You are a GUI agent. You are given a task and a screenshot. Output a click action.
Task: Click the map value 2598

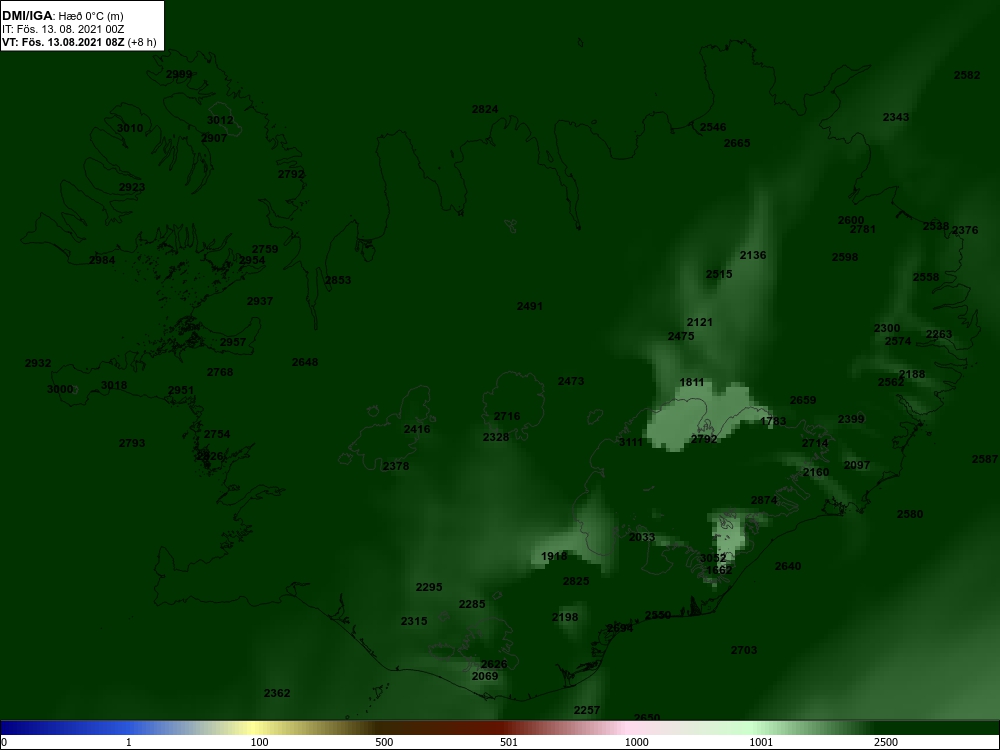[x=845, y=257]
